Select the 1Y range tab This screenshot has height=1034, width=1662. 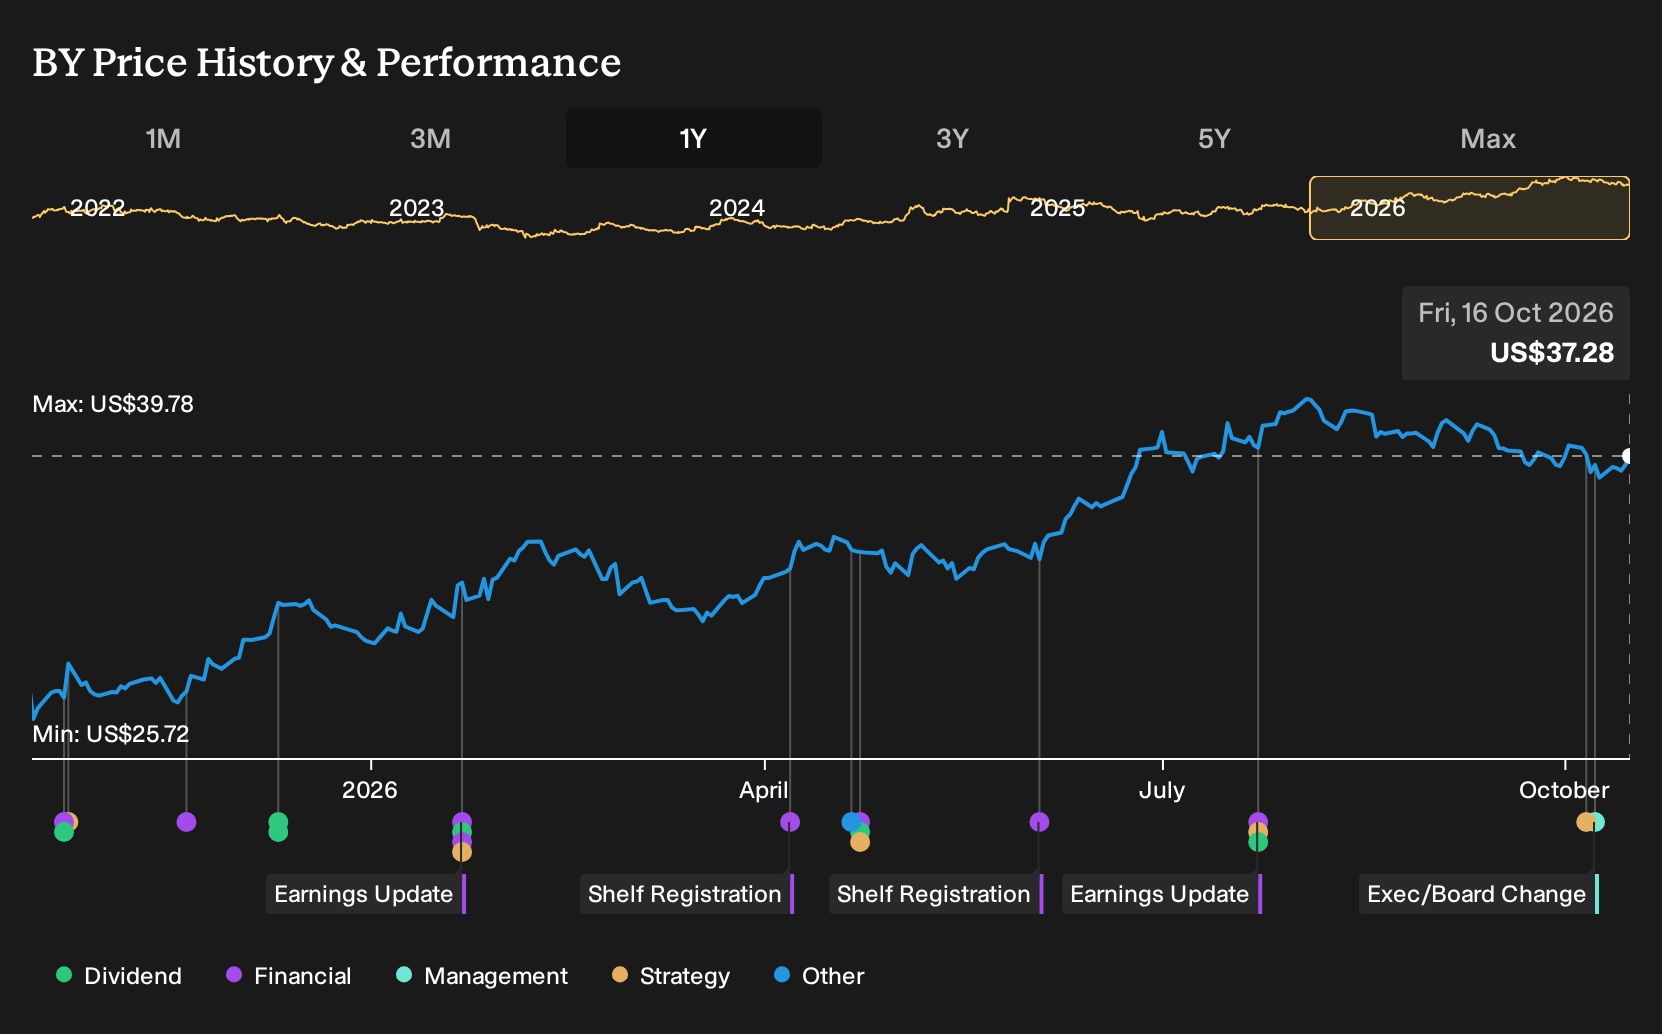pyautogui.click(x=693, y=138)
